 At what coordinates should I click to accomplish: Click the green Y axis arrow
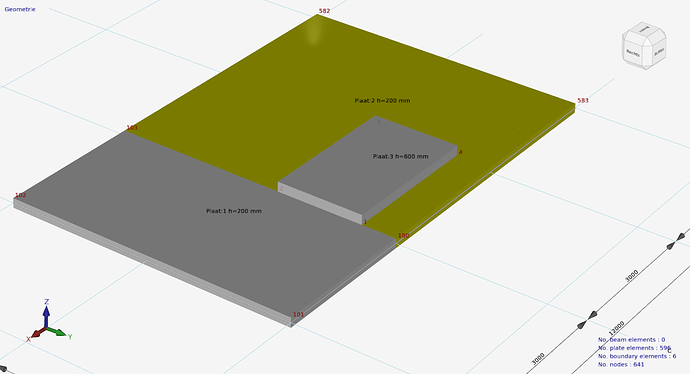click(57, 331)
